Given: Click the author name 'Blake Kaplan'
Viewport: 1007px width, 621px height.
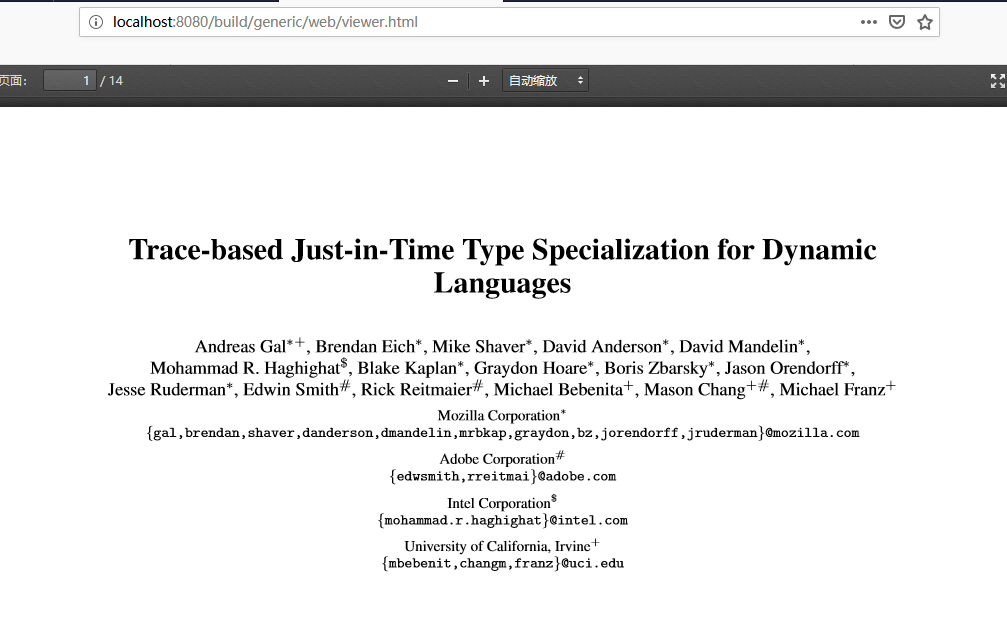Looking at the screenshot, I should pyautogui.click(x=407, y=369).
